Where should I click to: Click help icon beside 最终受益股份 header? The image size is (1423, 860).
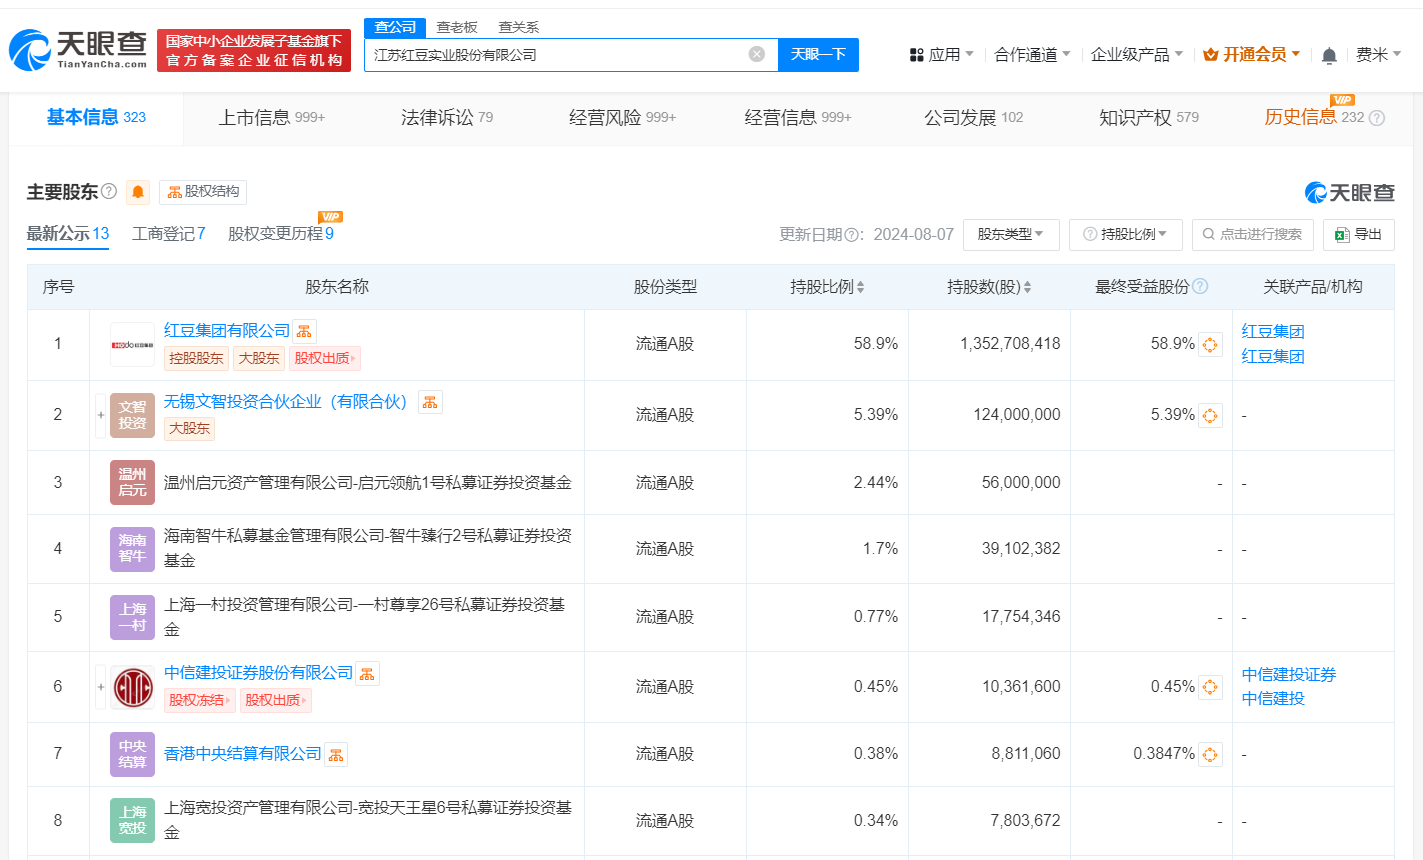click(x=1200, y=286)
